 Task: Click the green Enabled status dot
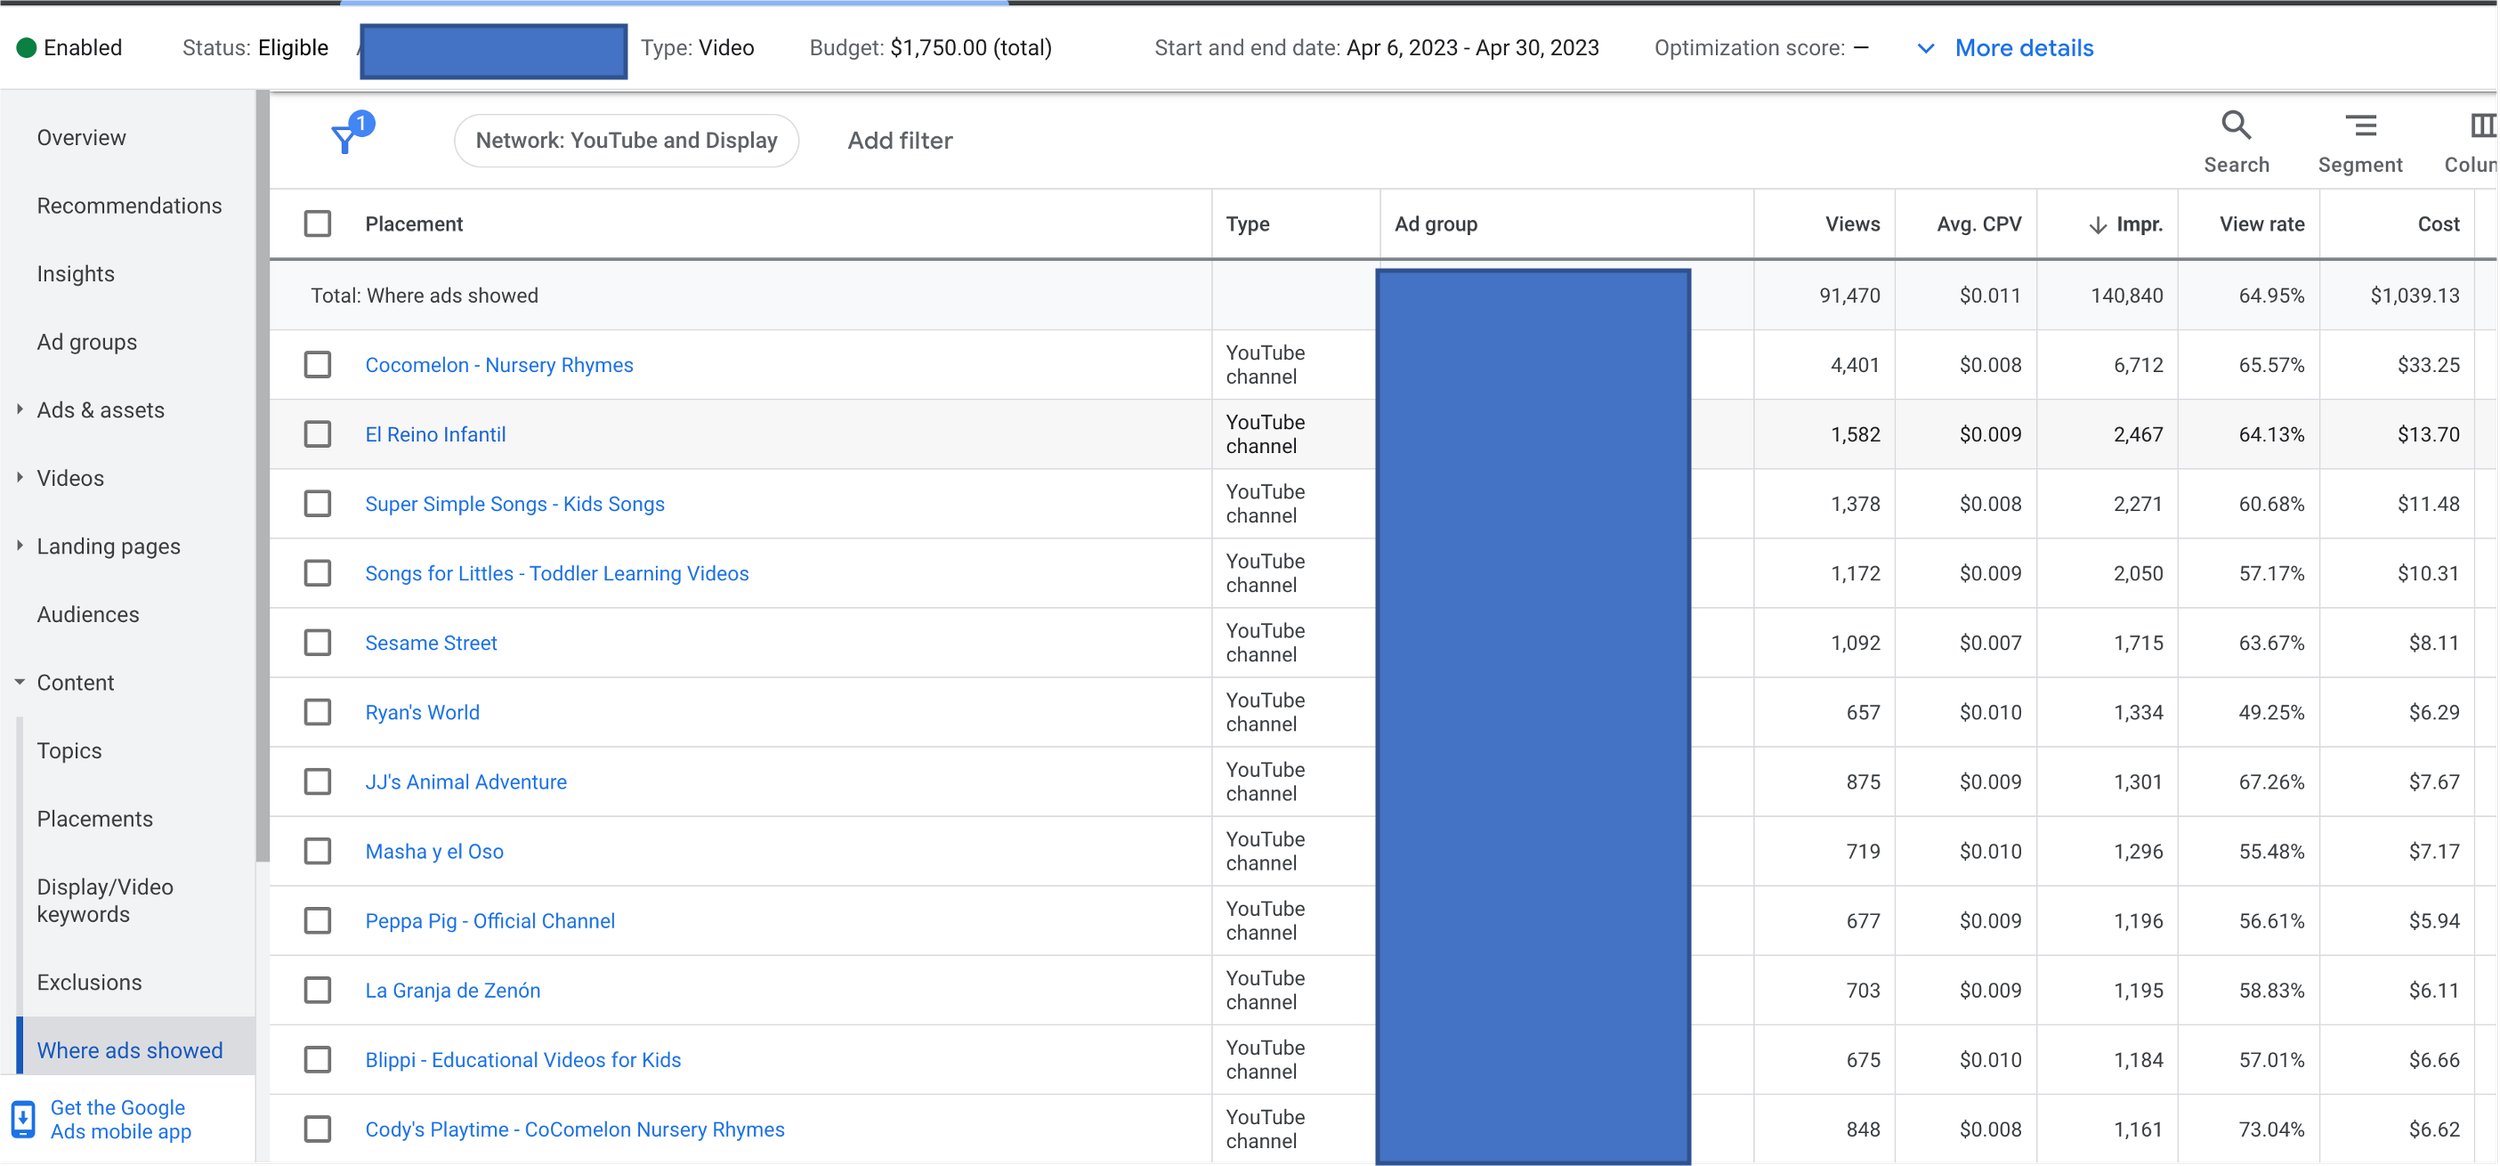pos(27,48)
